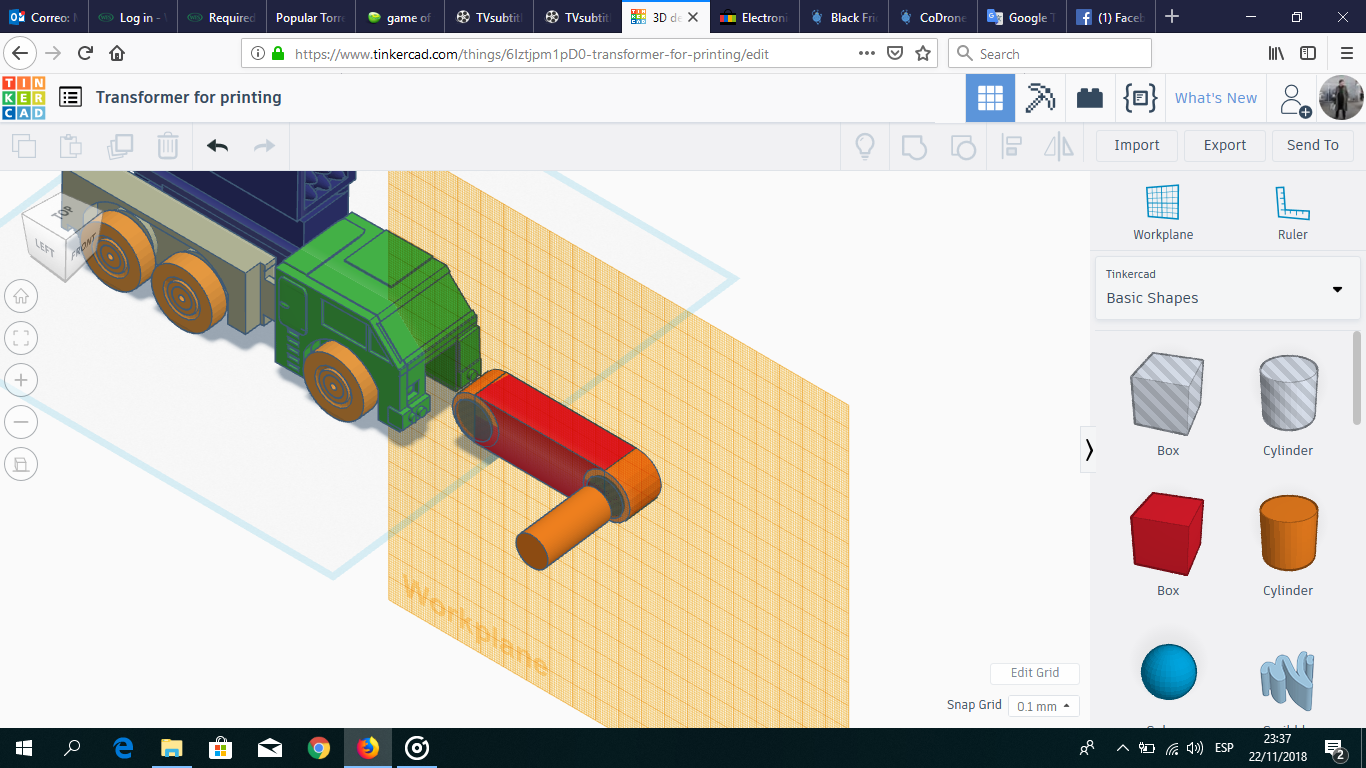Switch to the Black Friday browser tab
This screenshot has width=1366, height=768.
845,17
